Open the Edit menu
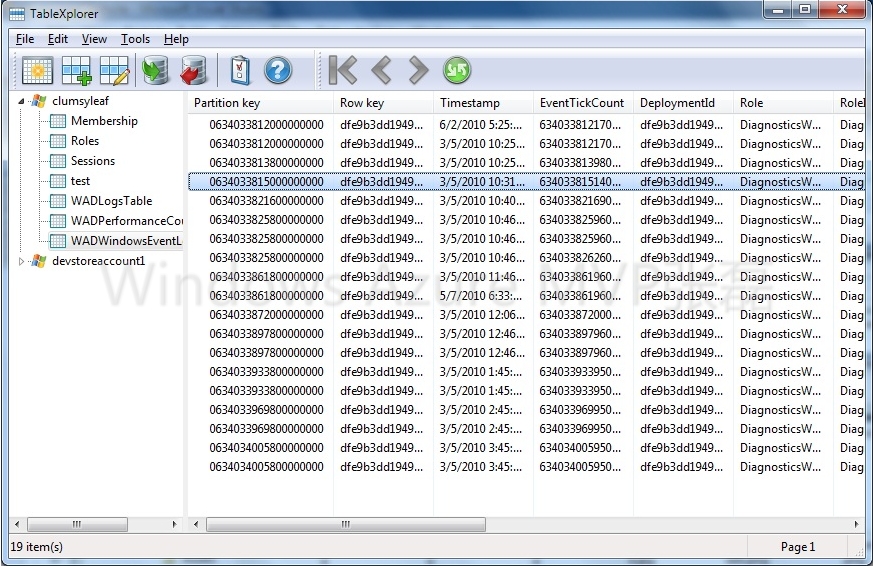The height and width of the screenshot is (566, 873). [x=58, y=39]
